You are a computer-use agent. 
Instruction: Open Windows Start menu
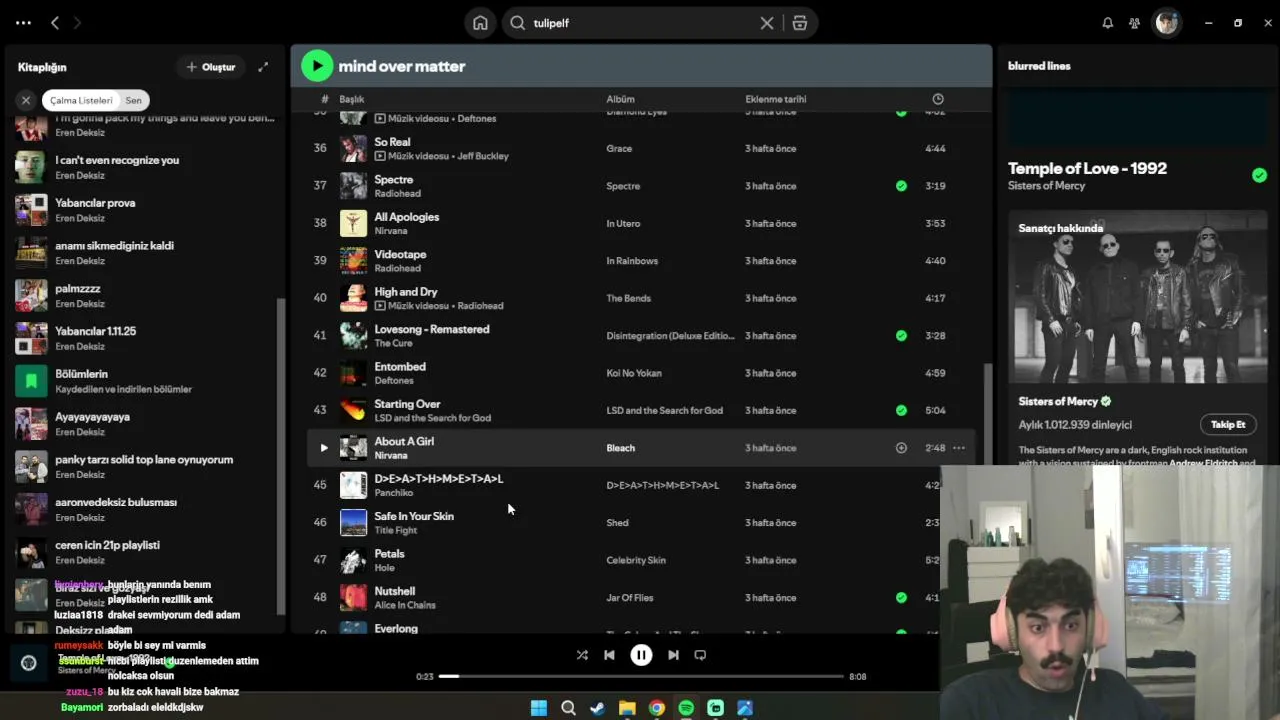coord(539,708)
